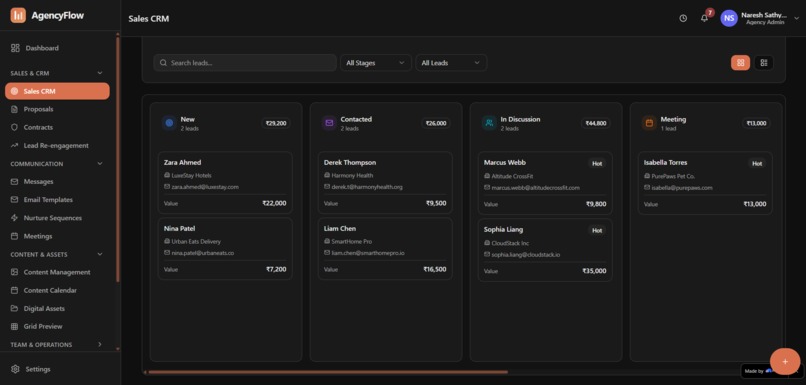Go to Dashboard in the sidebar
The image size is (806, 385).
[58, 48]
